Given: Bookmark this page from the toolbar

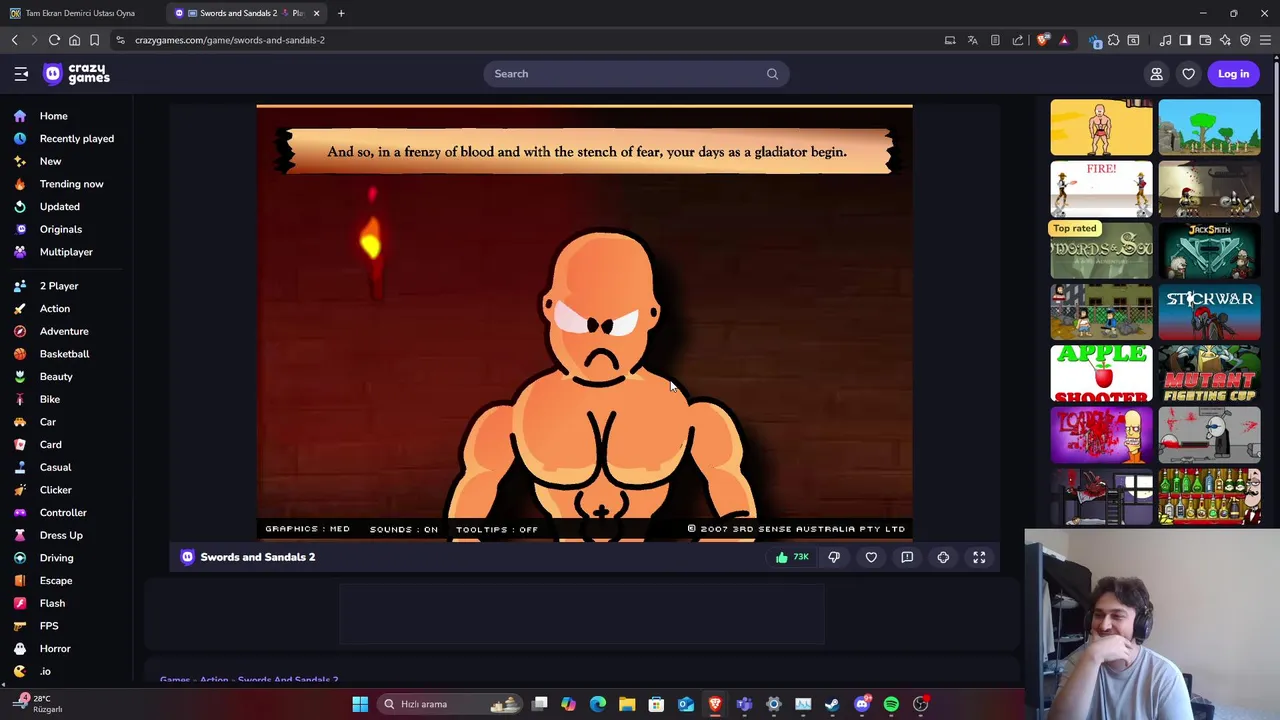Looking at the screenshot, I should click(94, 40).
